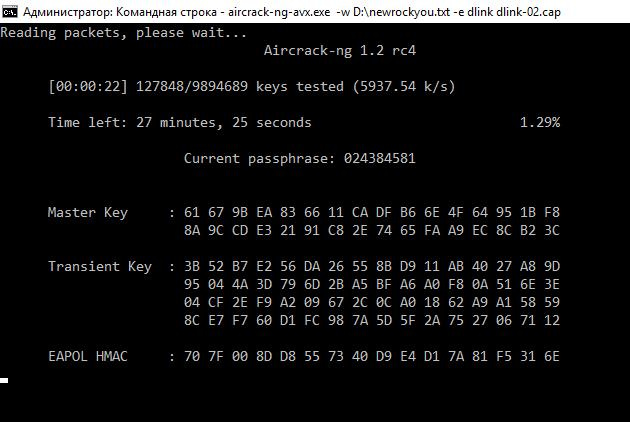Click the "EAPOL HMAC" label
Viewport: 630px width, 422px height.
(x=88, y=356)
